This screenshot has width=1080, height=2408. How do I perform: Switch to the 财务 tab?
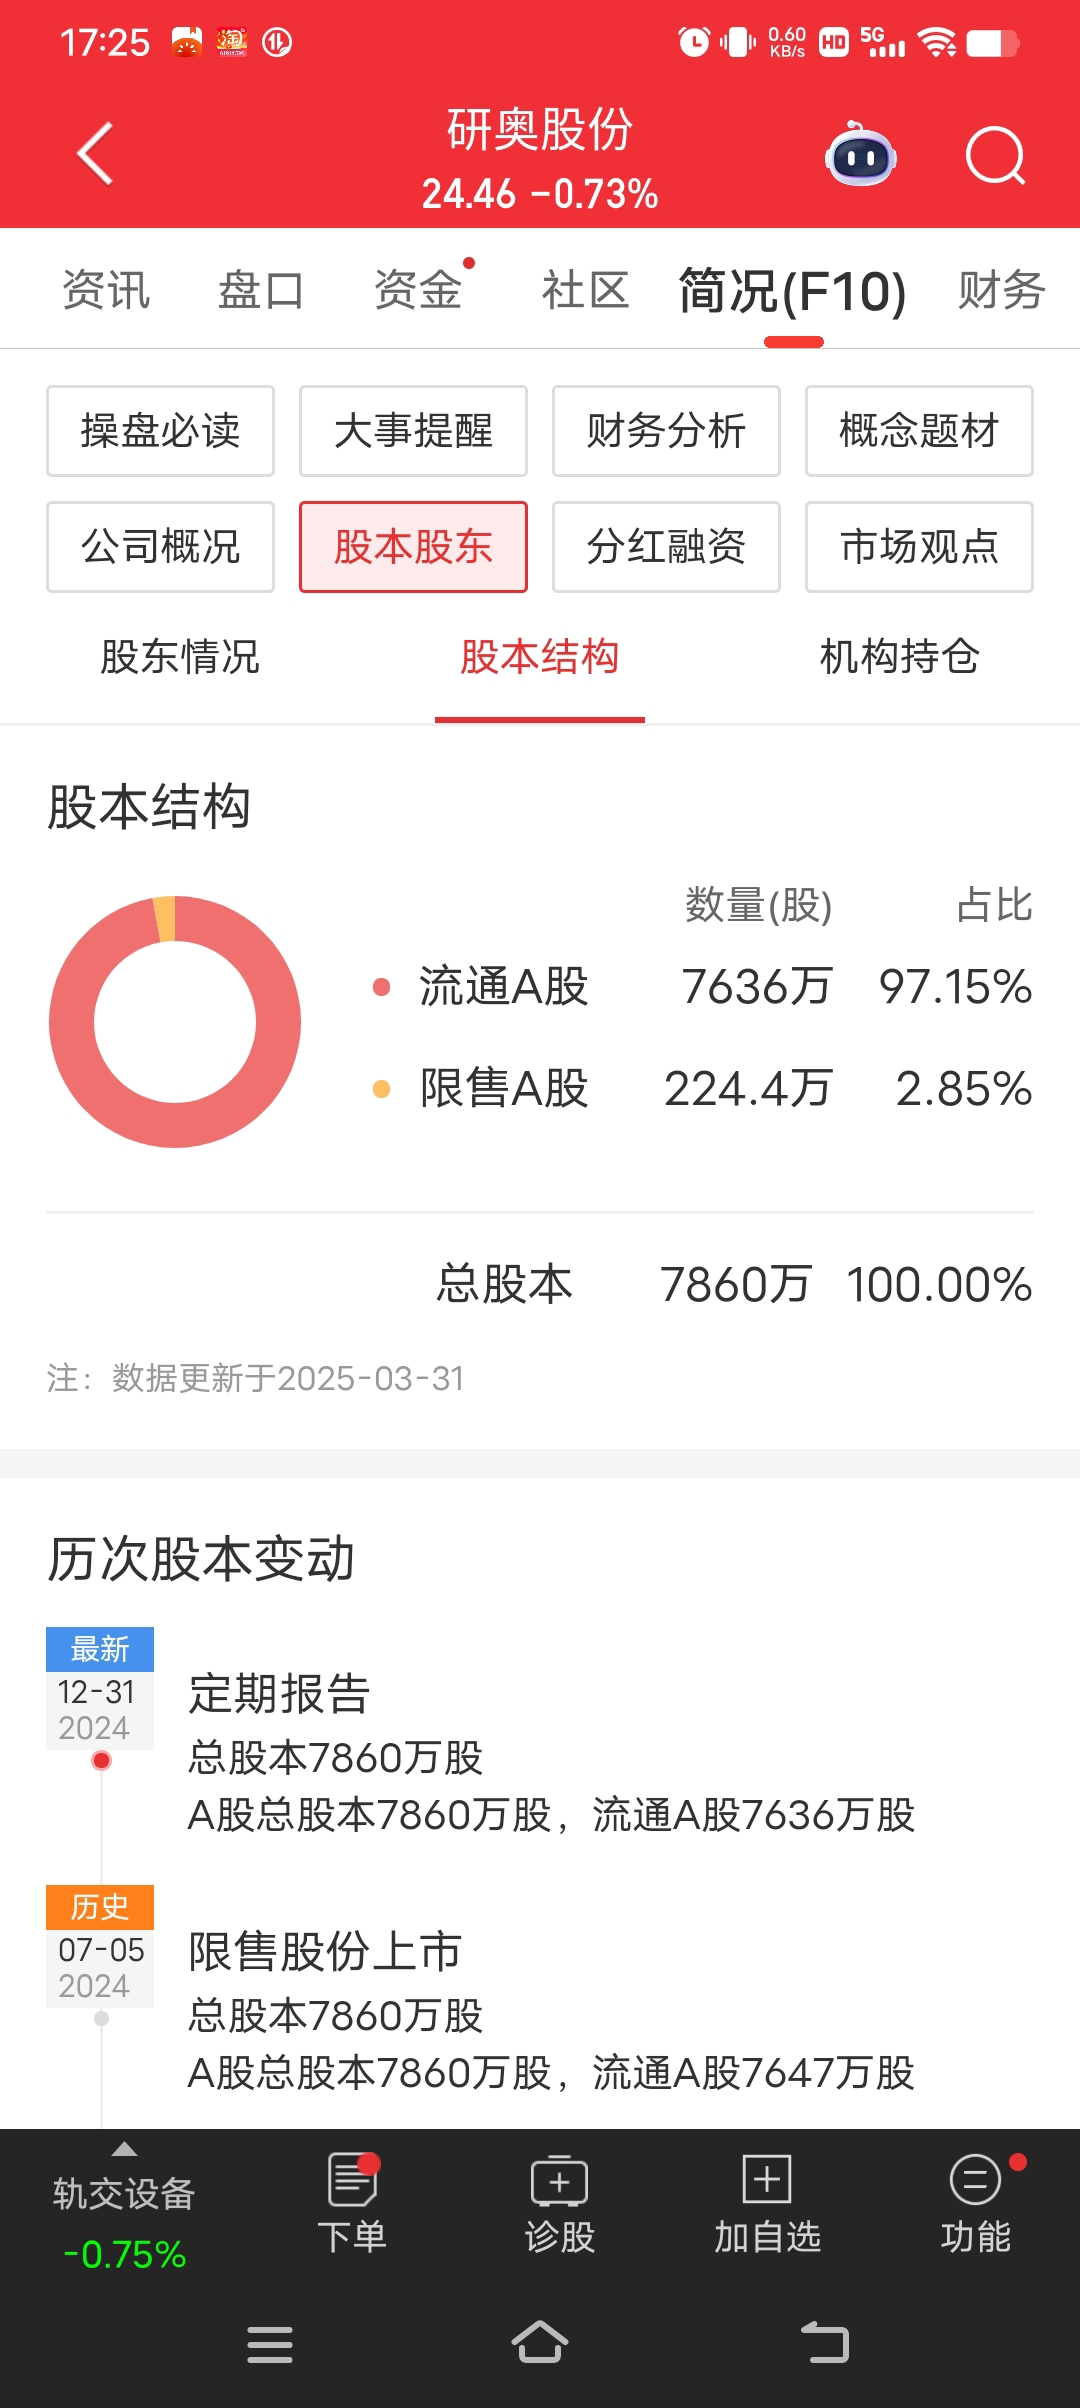click(1002, 291)
